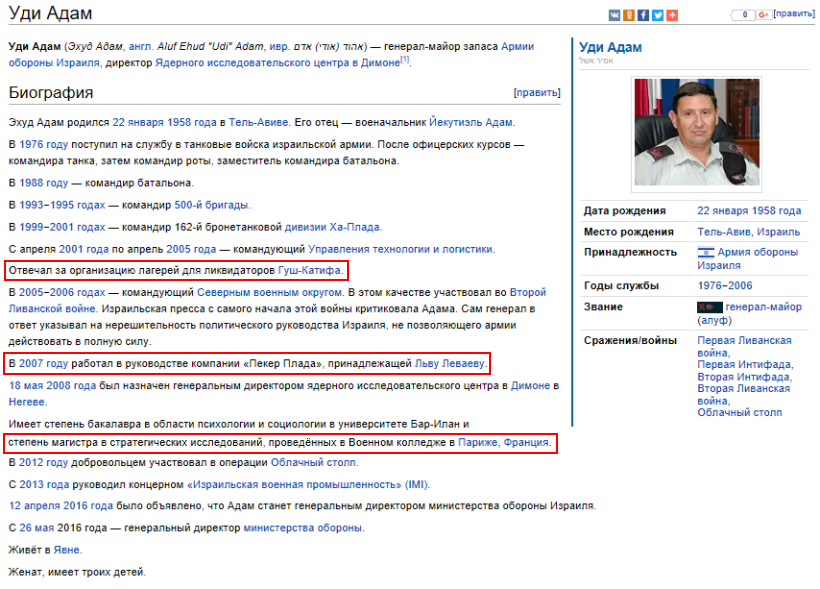The image size is (820, 589).
Task: Open 22 января 1958 года link in biography text
Action: [x=164, y=122]
